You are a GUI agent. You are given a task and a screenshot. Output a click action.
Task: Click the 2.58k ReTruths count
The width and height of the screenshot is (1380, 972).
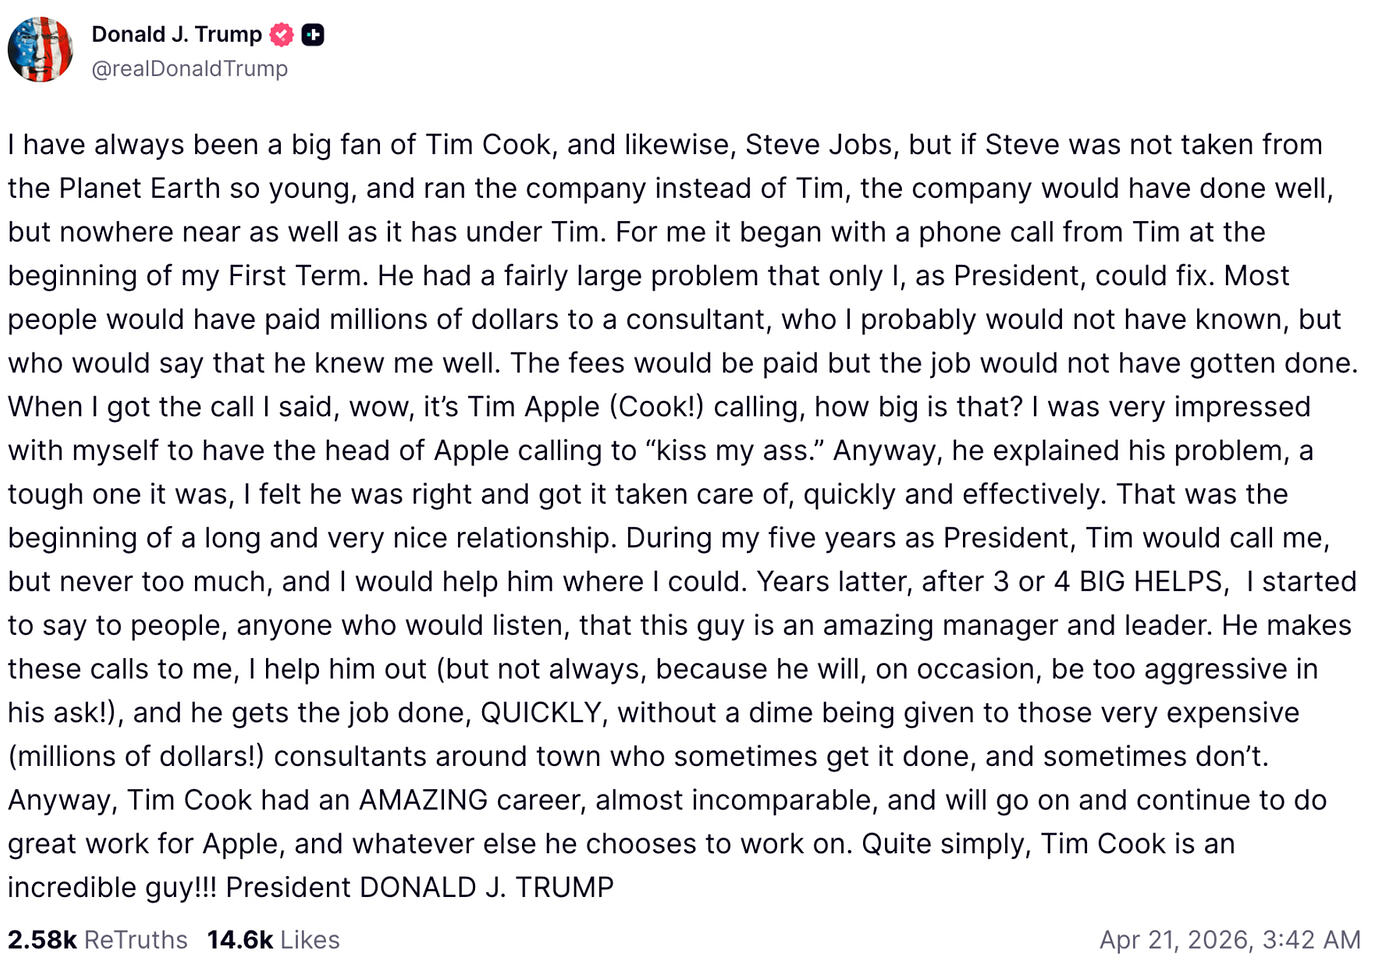pyautogui.click(x=42, y=940)
